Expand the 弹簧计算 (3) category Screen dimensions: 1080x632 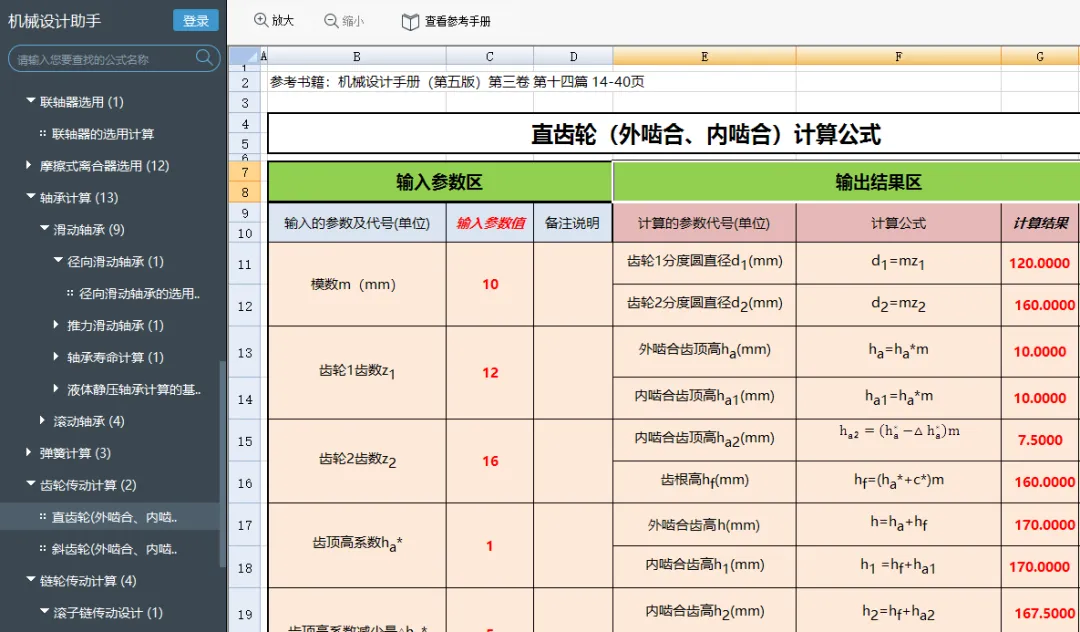(29, 452)
